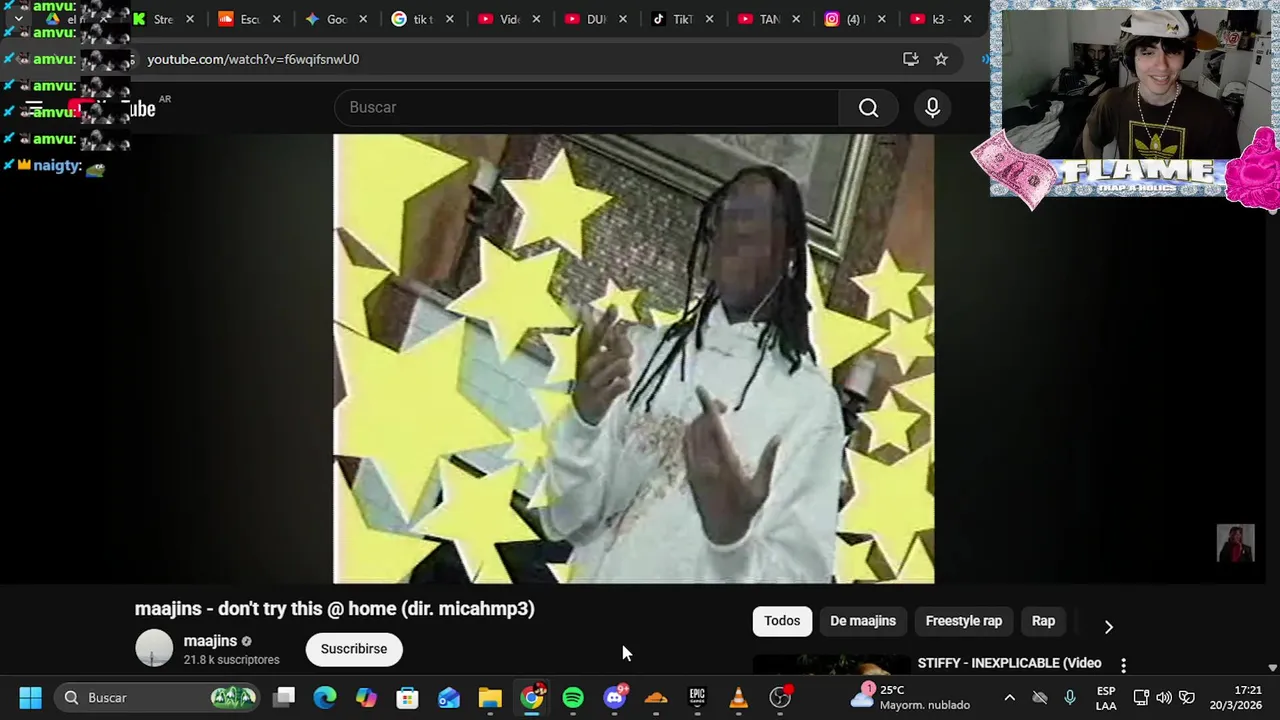Click the YouTube Buscar search field
1280x720 pixels.
click(587, 108)
